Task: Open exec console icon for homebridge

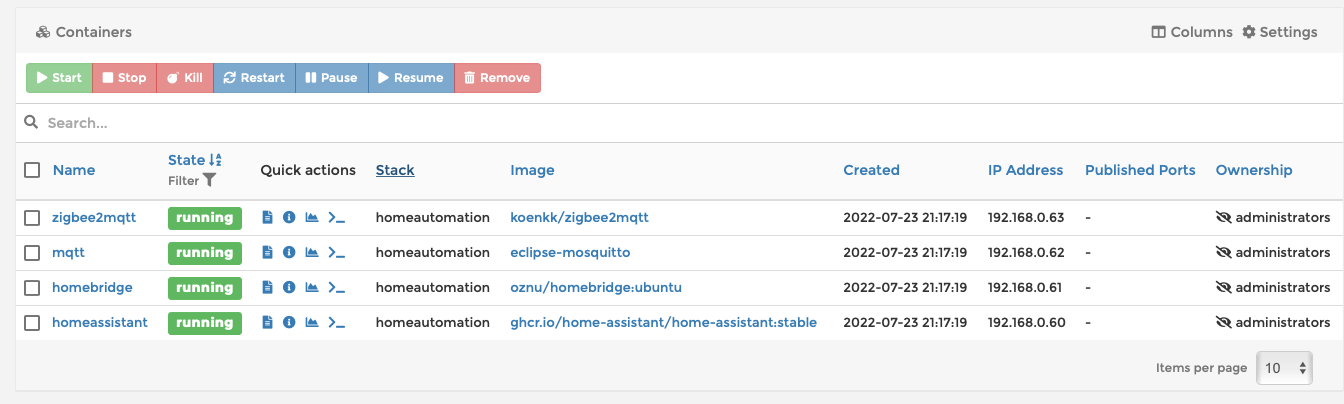Action: point(337,287)
